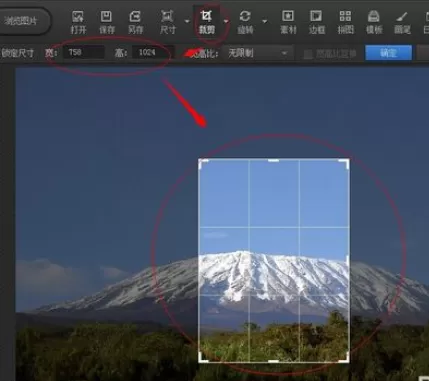Toggle the keep-ratio checkbox beside 确定
The height and width of the screenshot is (381, 429).
(x=308, y=54)
